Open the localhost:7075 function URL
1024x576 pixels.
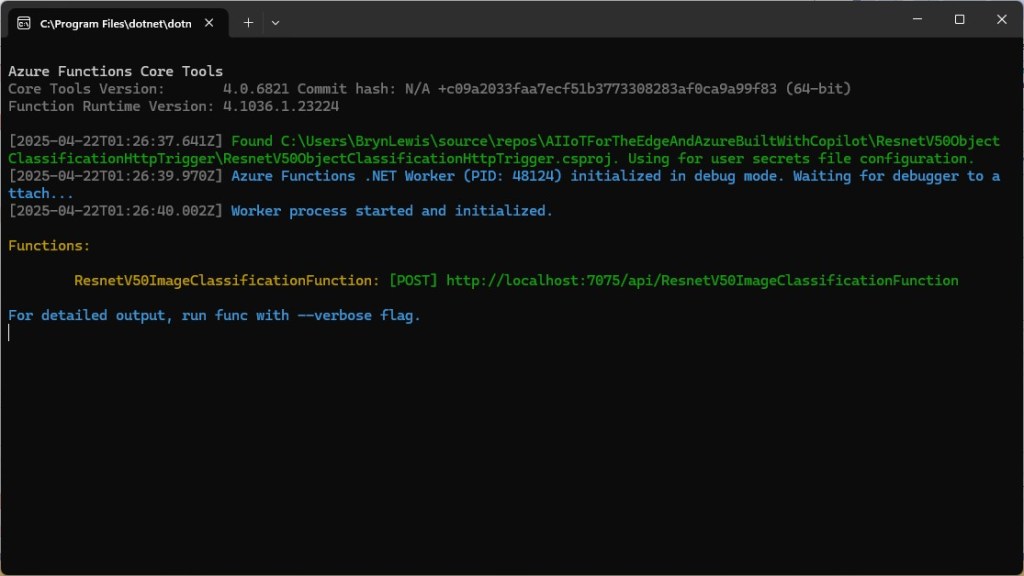(701, 281)
